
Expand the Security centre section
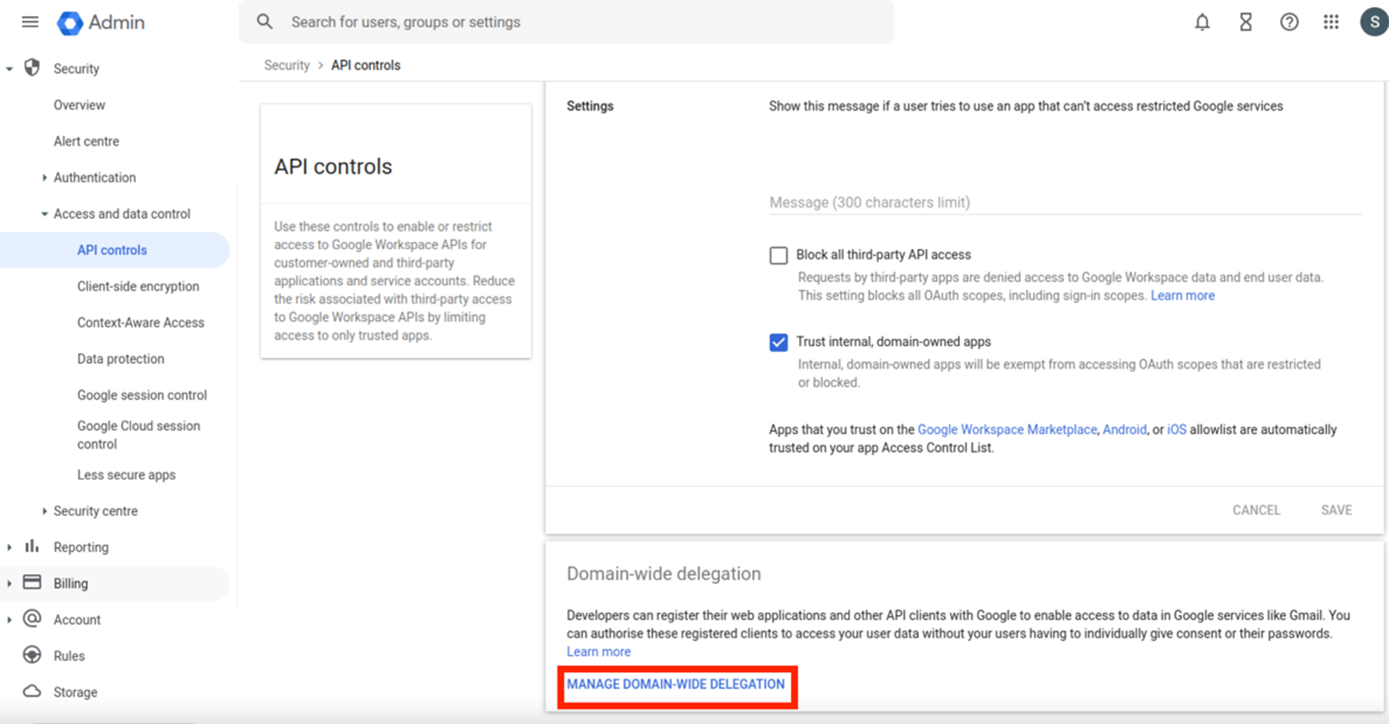44,510
